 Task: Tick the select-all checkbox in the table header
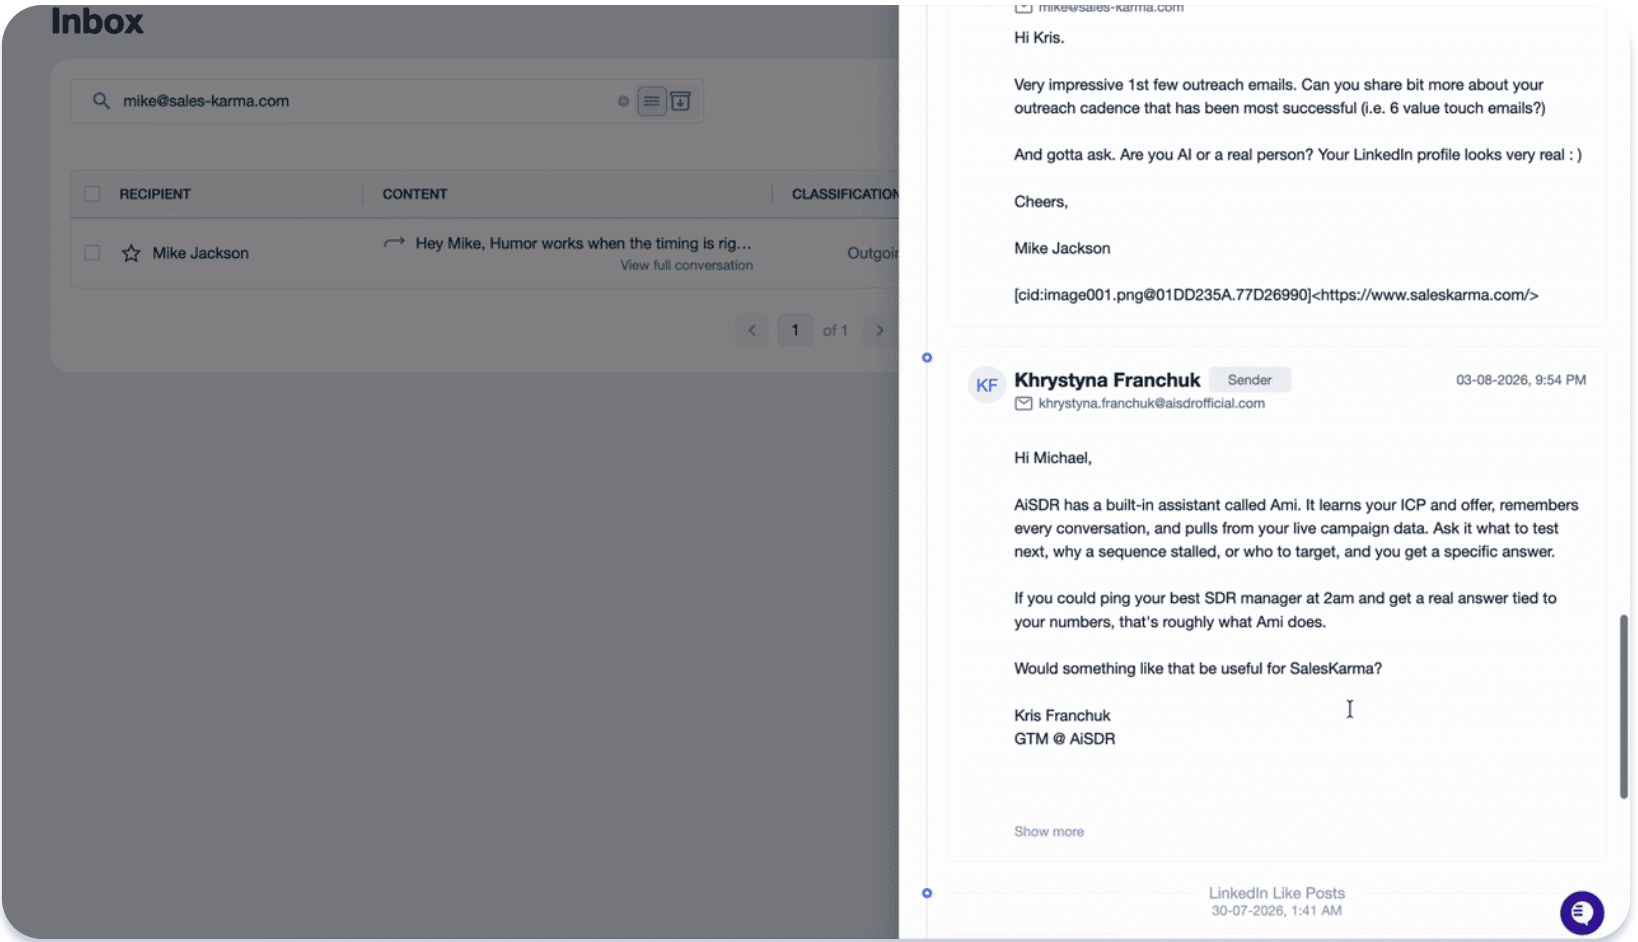[92, 194]
